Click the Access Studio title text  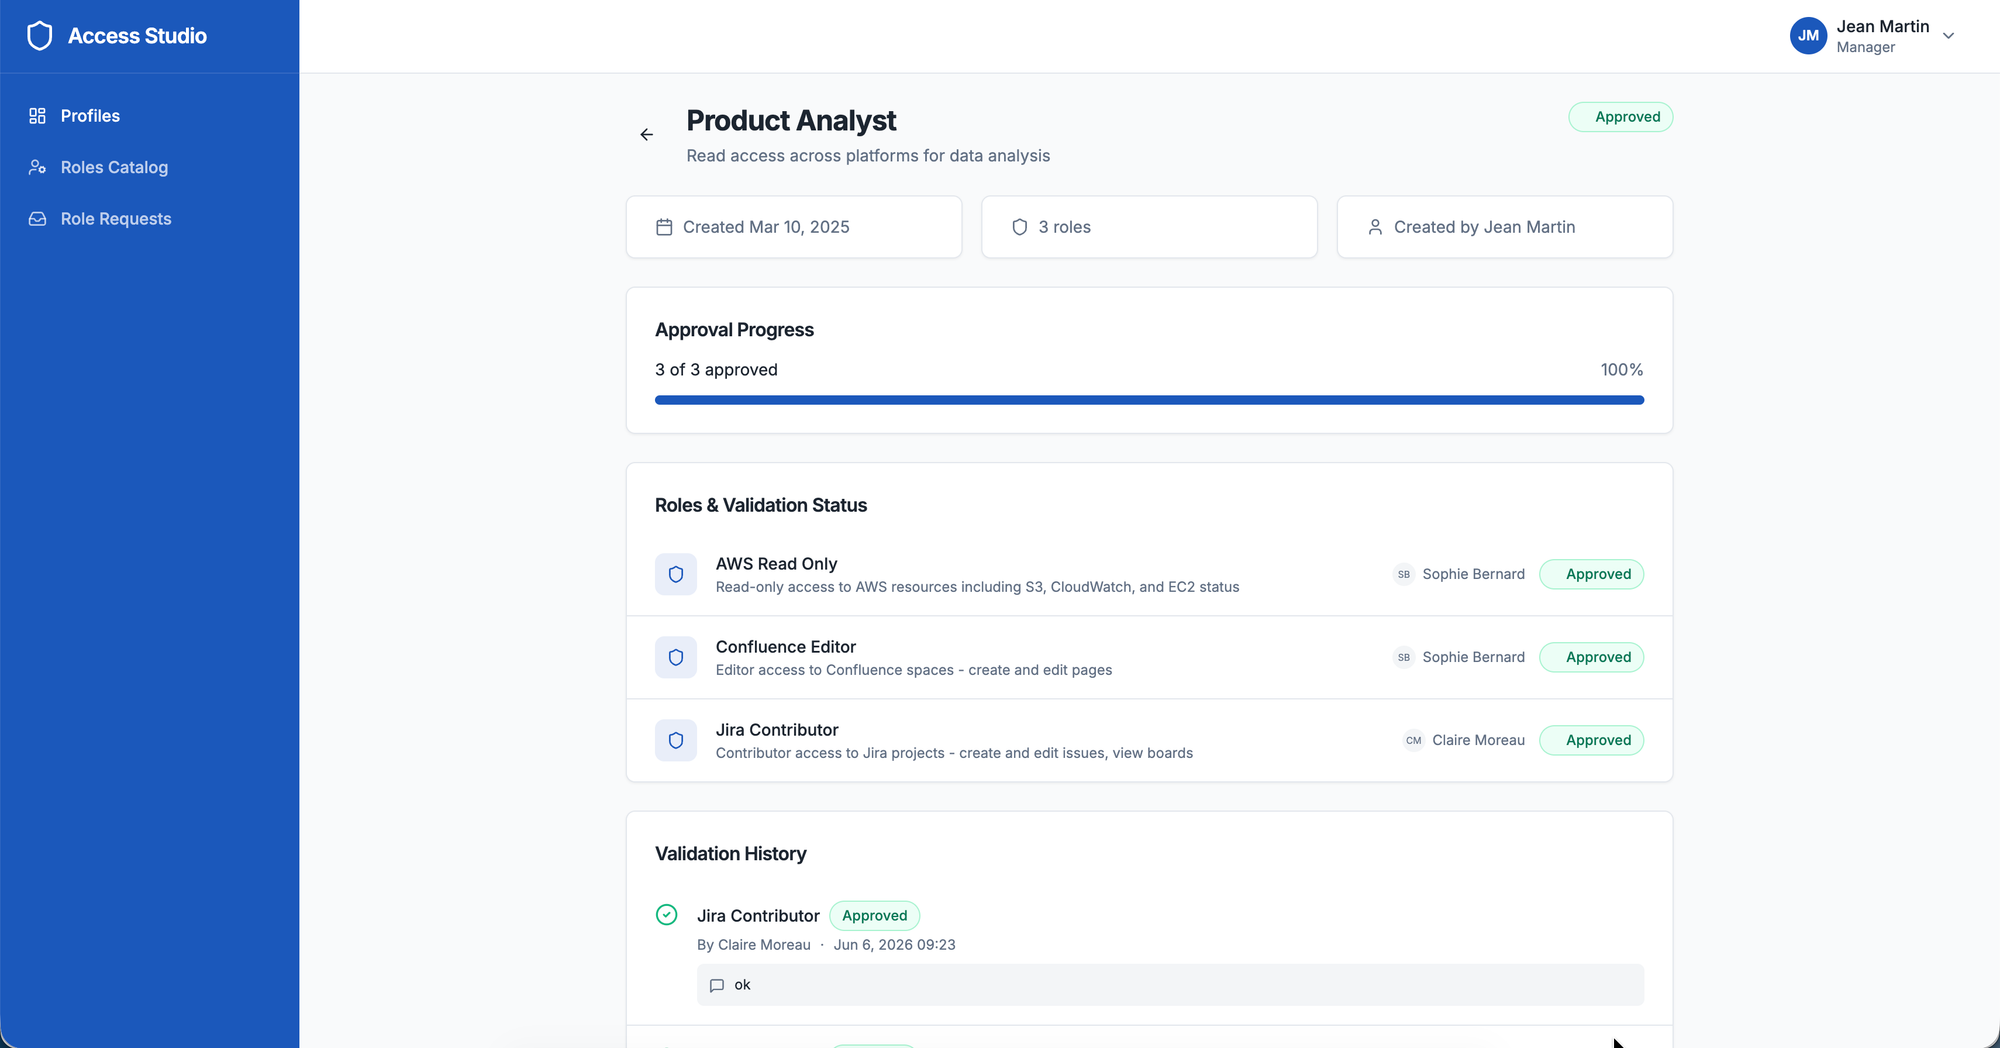(137, 36)
